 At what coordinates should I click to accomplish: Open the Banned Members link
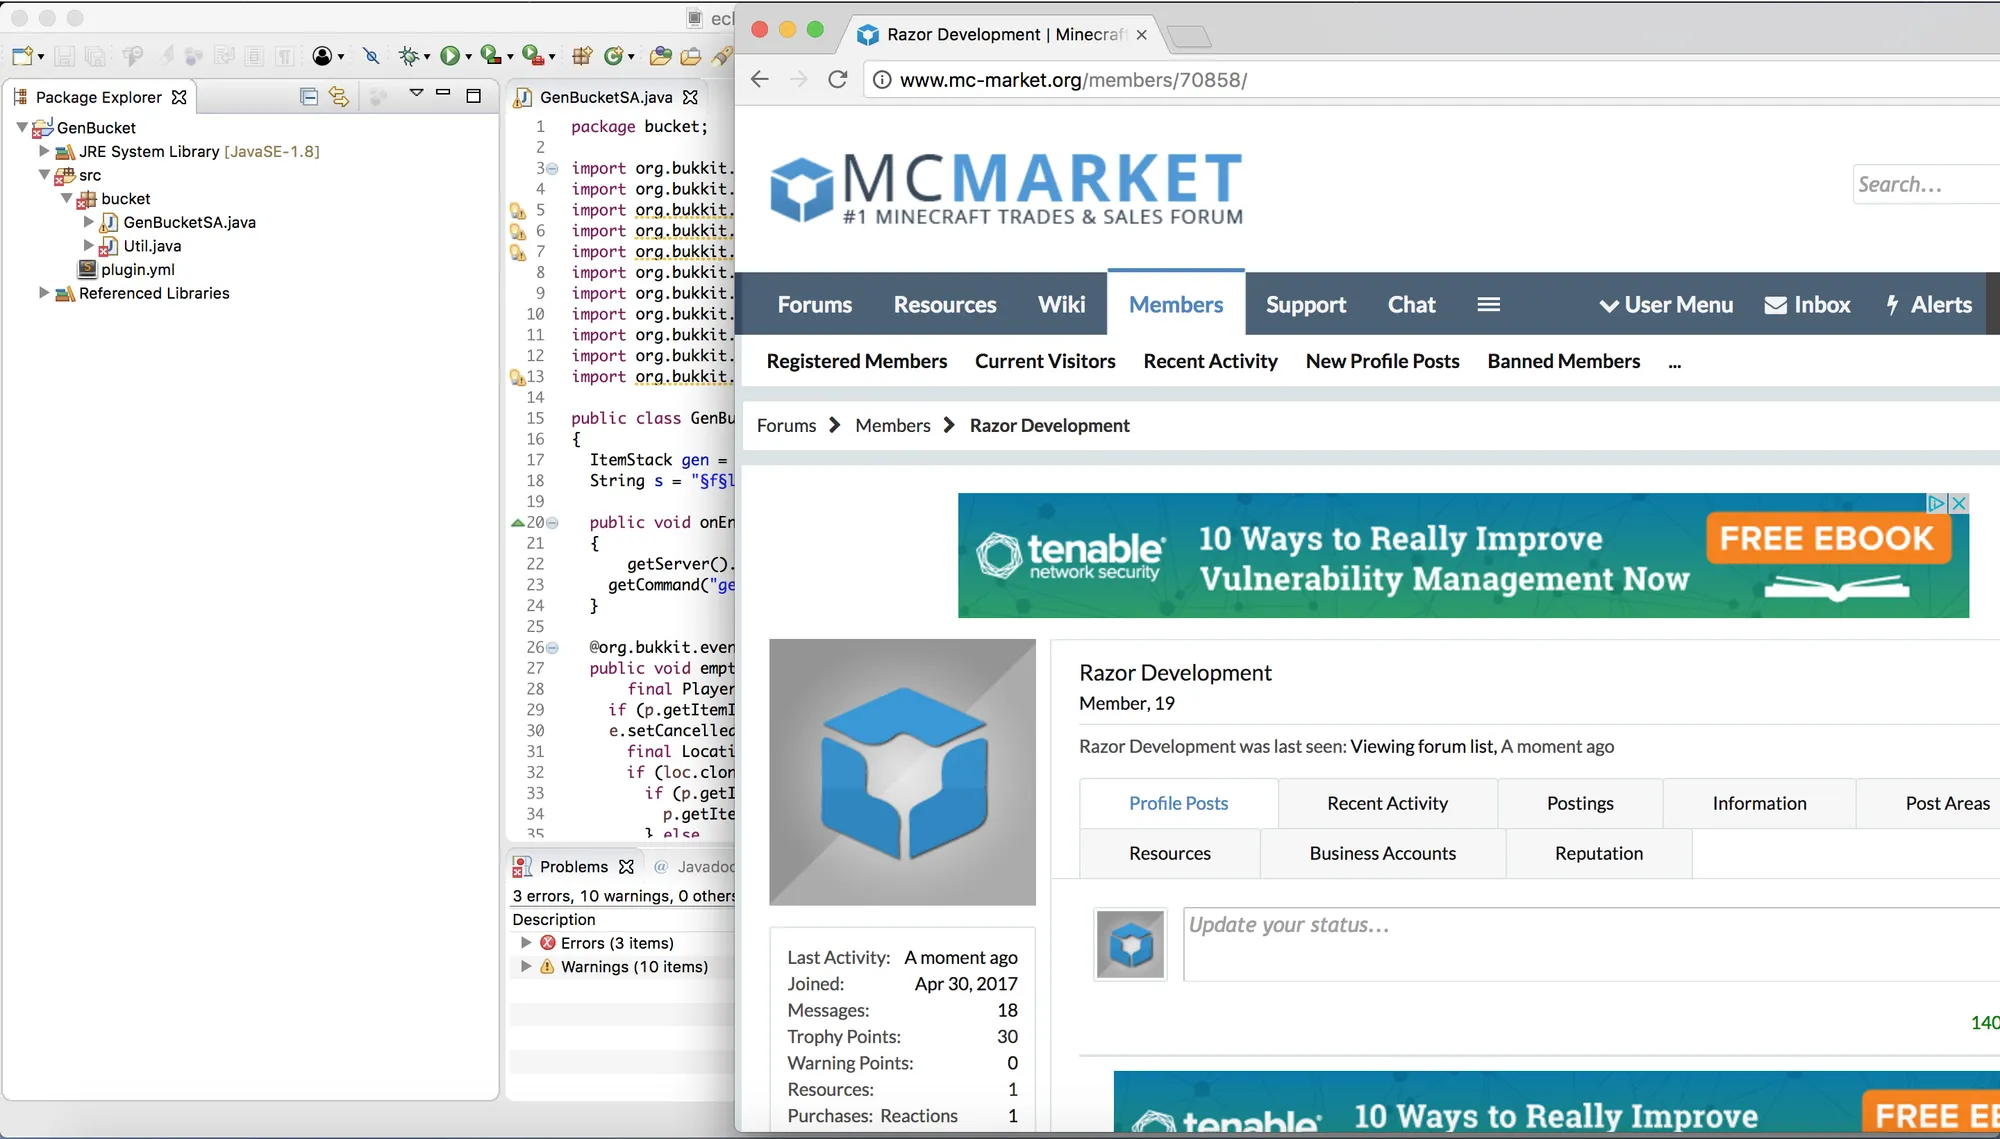[1564, 361]
